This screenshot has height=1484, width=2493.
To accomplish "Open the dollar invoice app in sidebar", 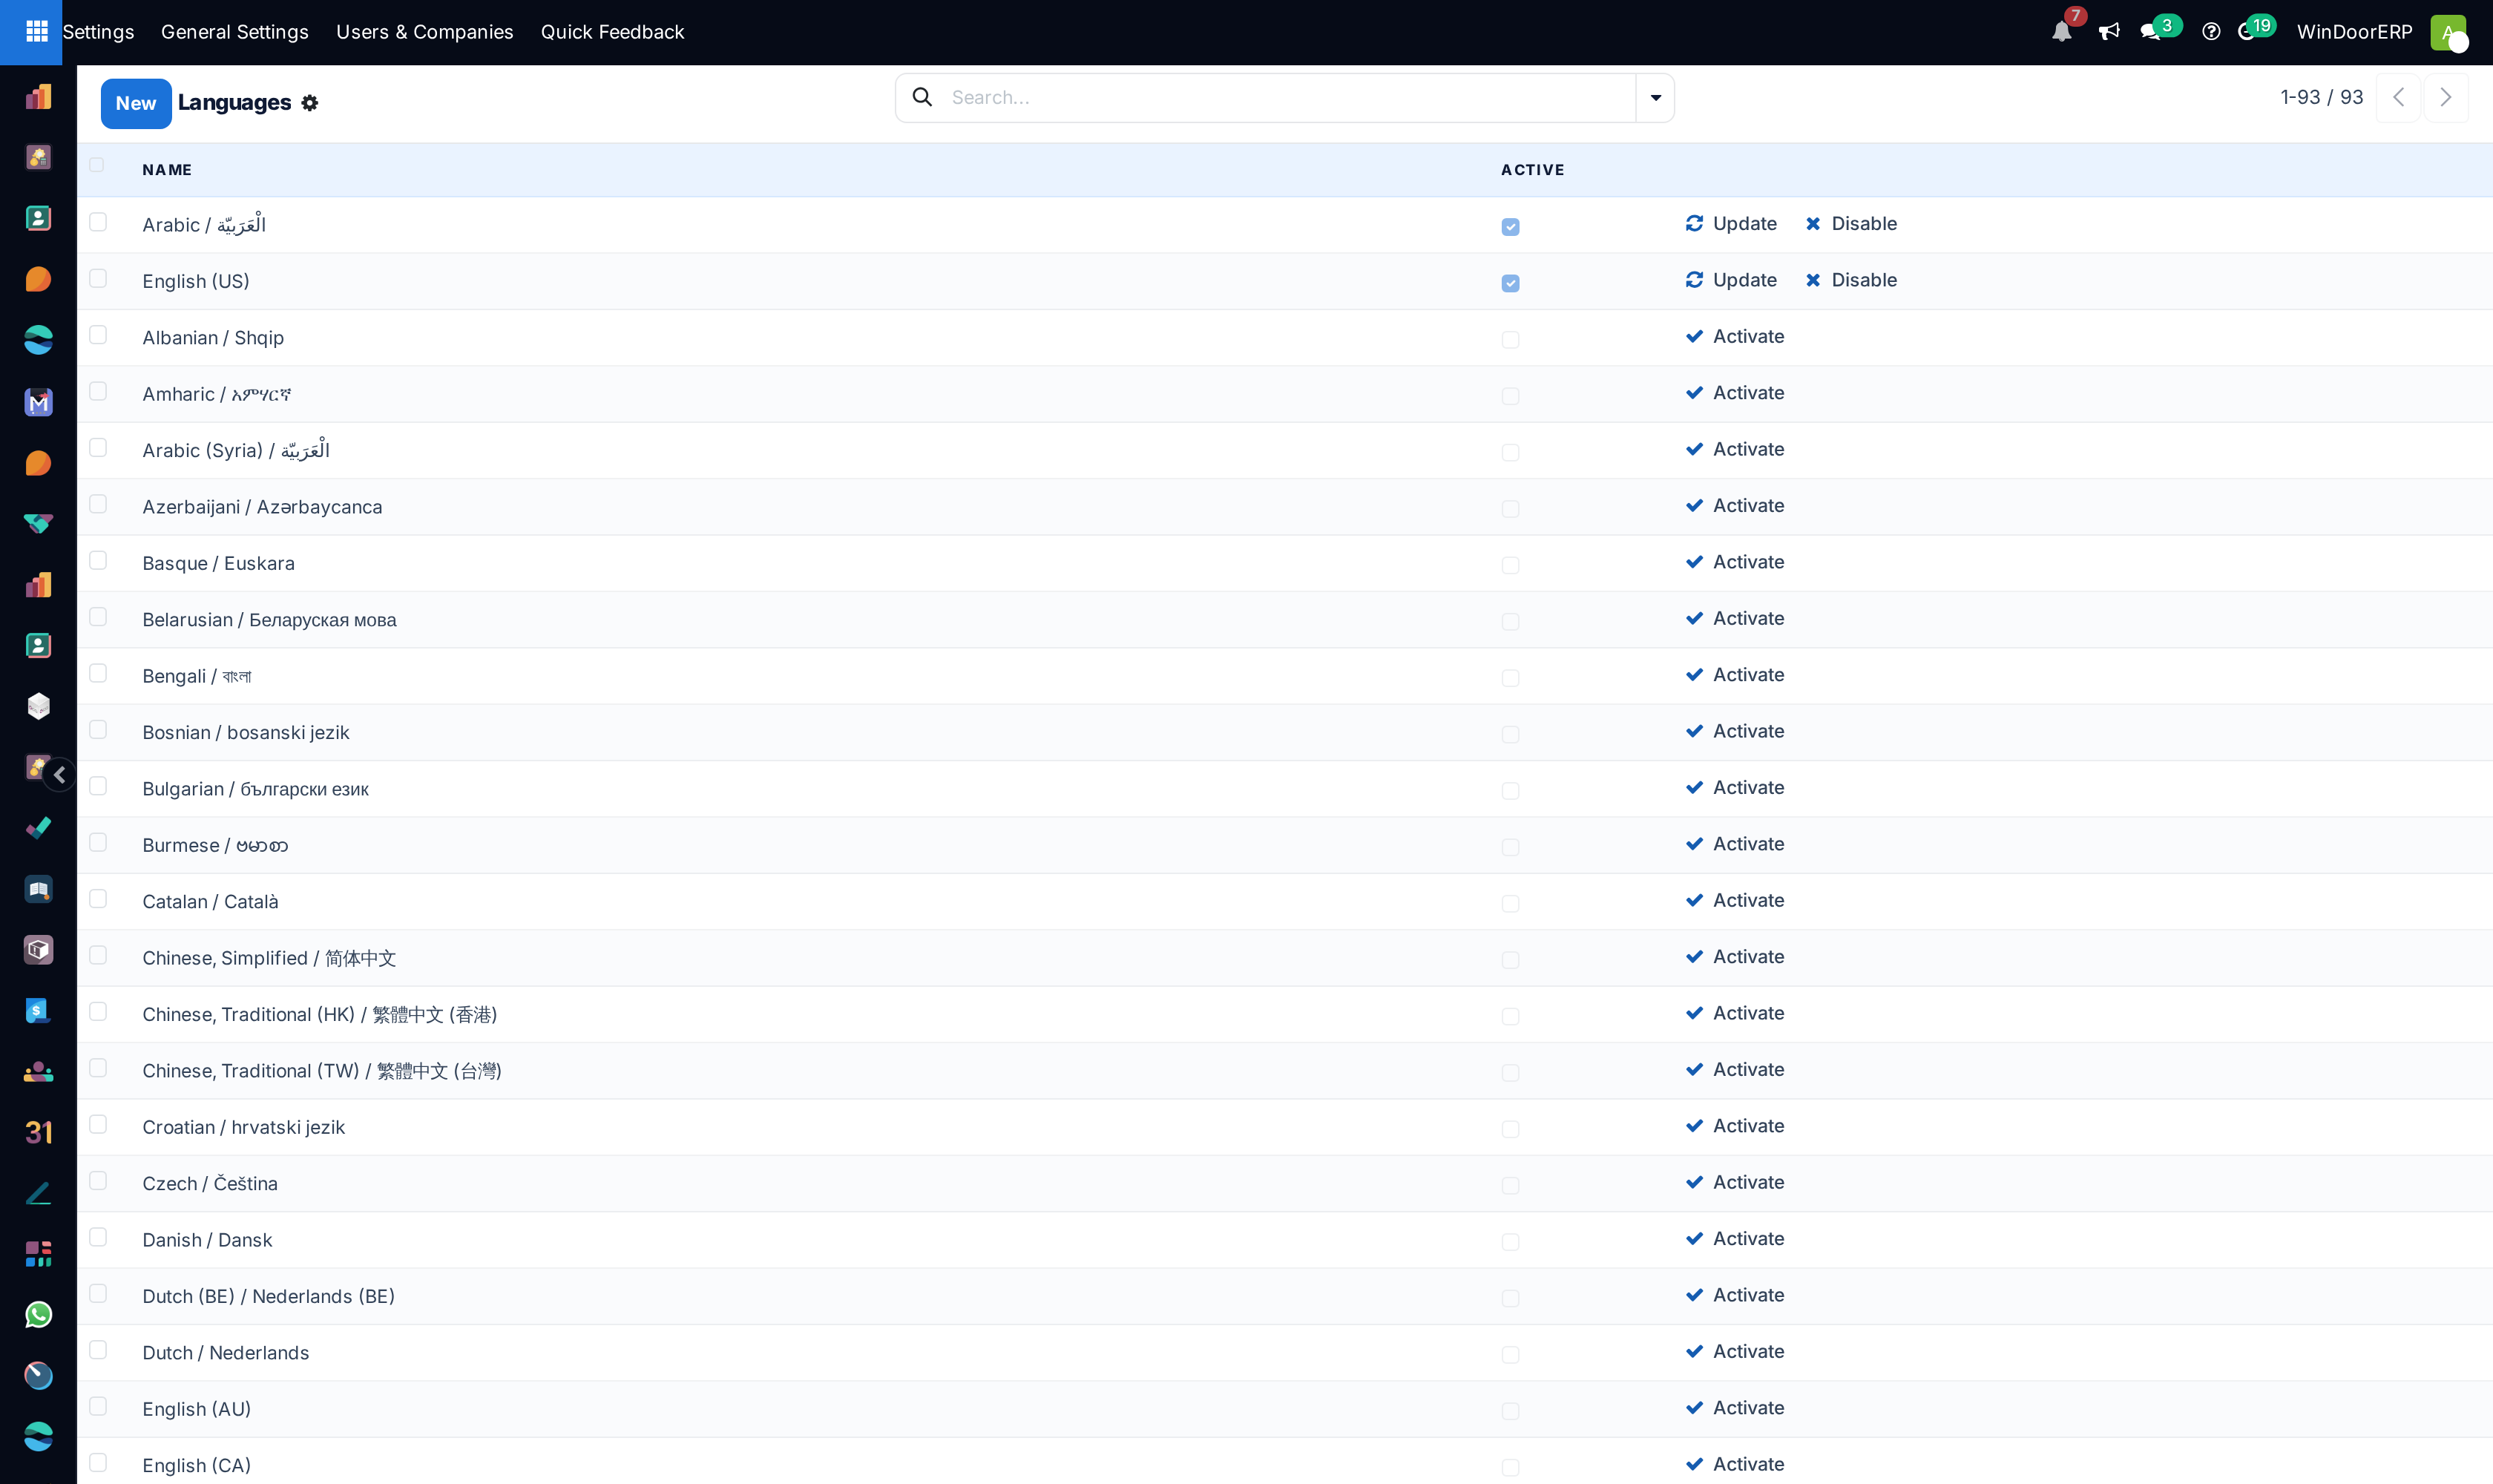I will (x=38, y=1011).
